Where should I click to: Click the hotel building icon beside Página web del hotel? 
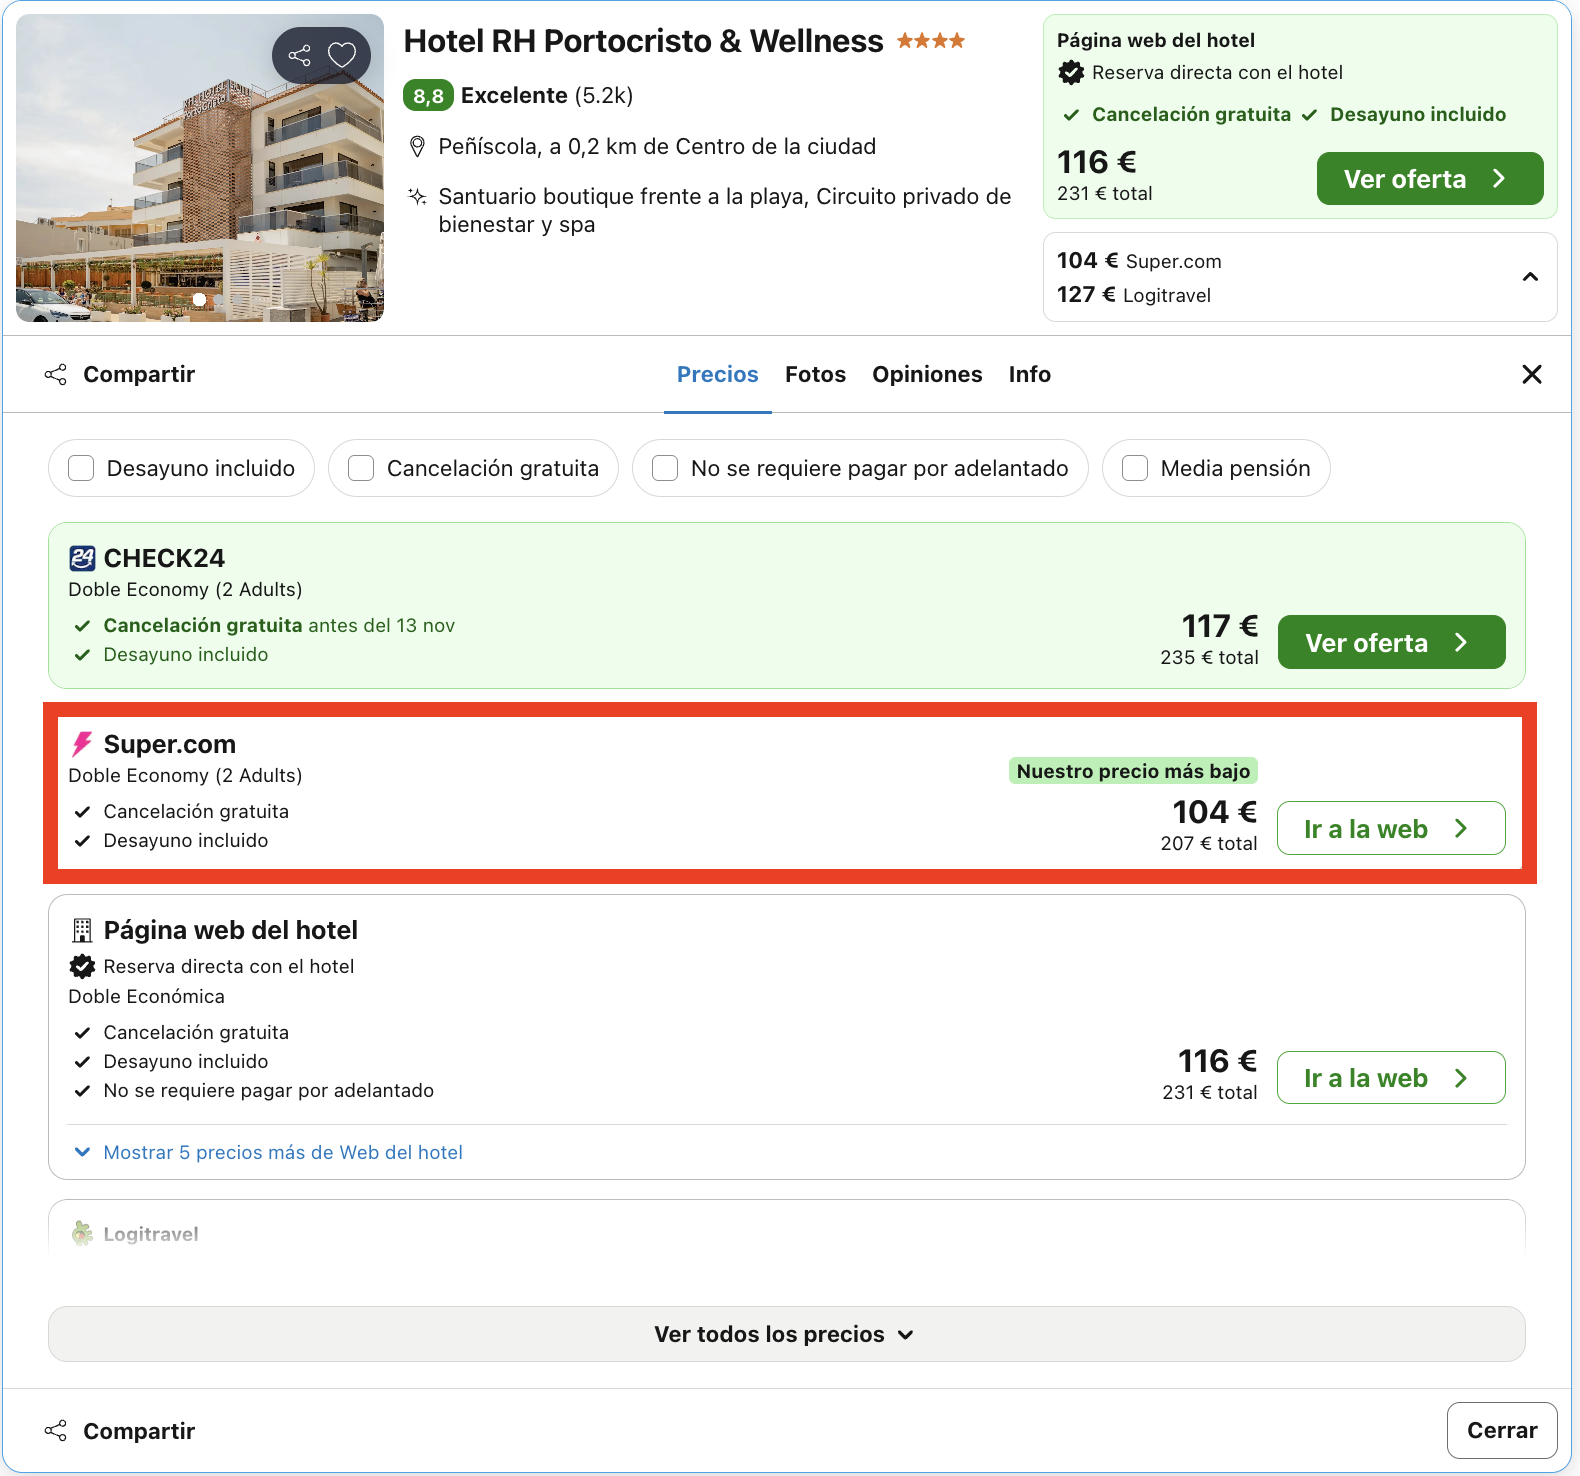[x=82, y=930]
